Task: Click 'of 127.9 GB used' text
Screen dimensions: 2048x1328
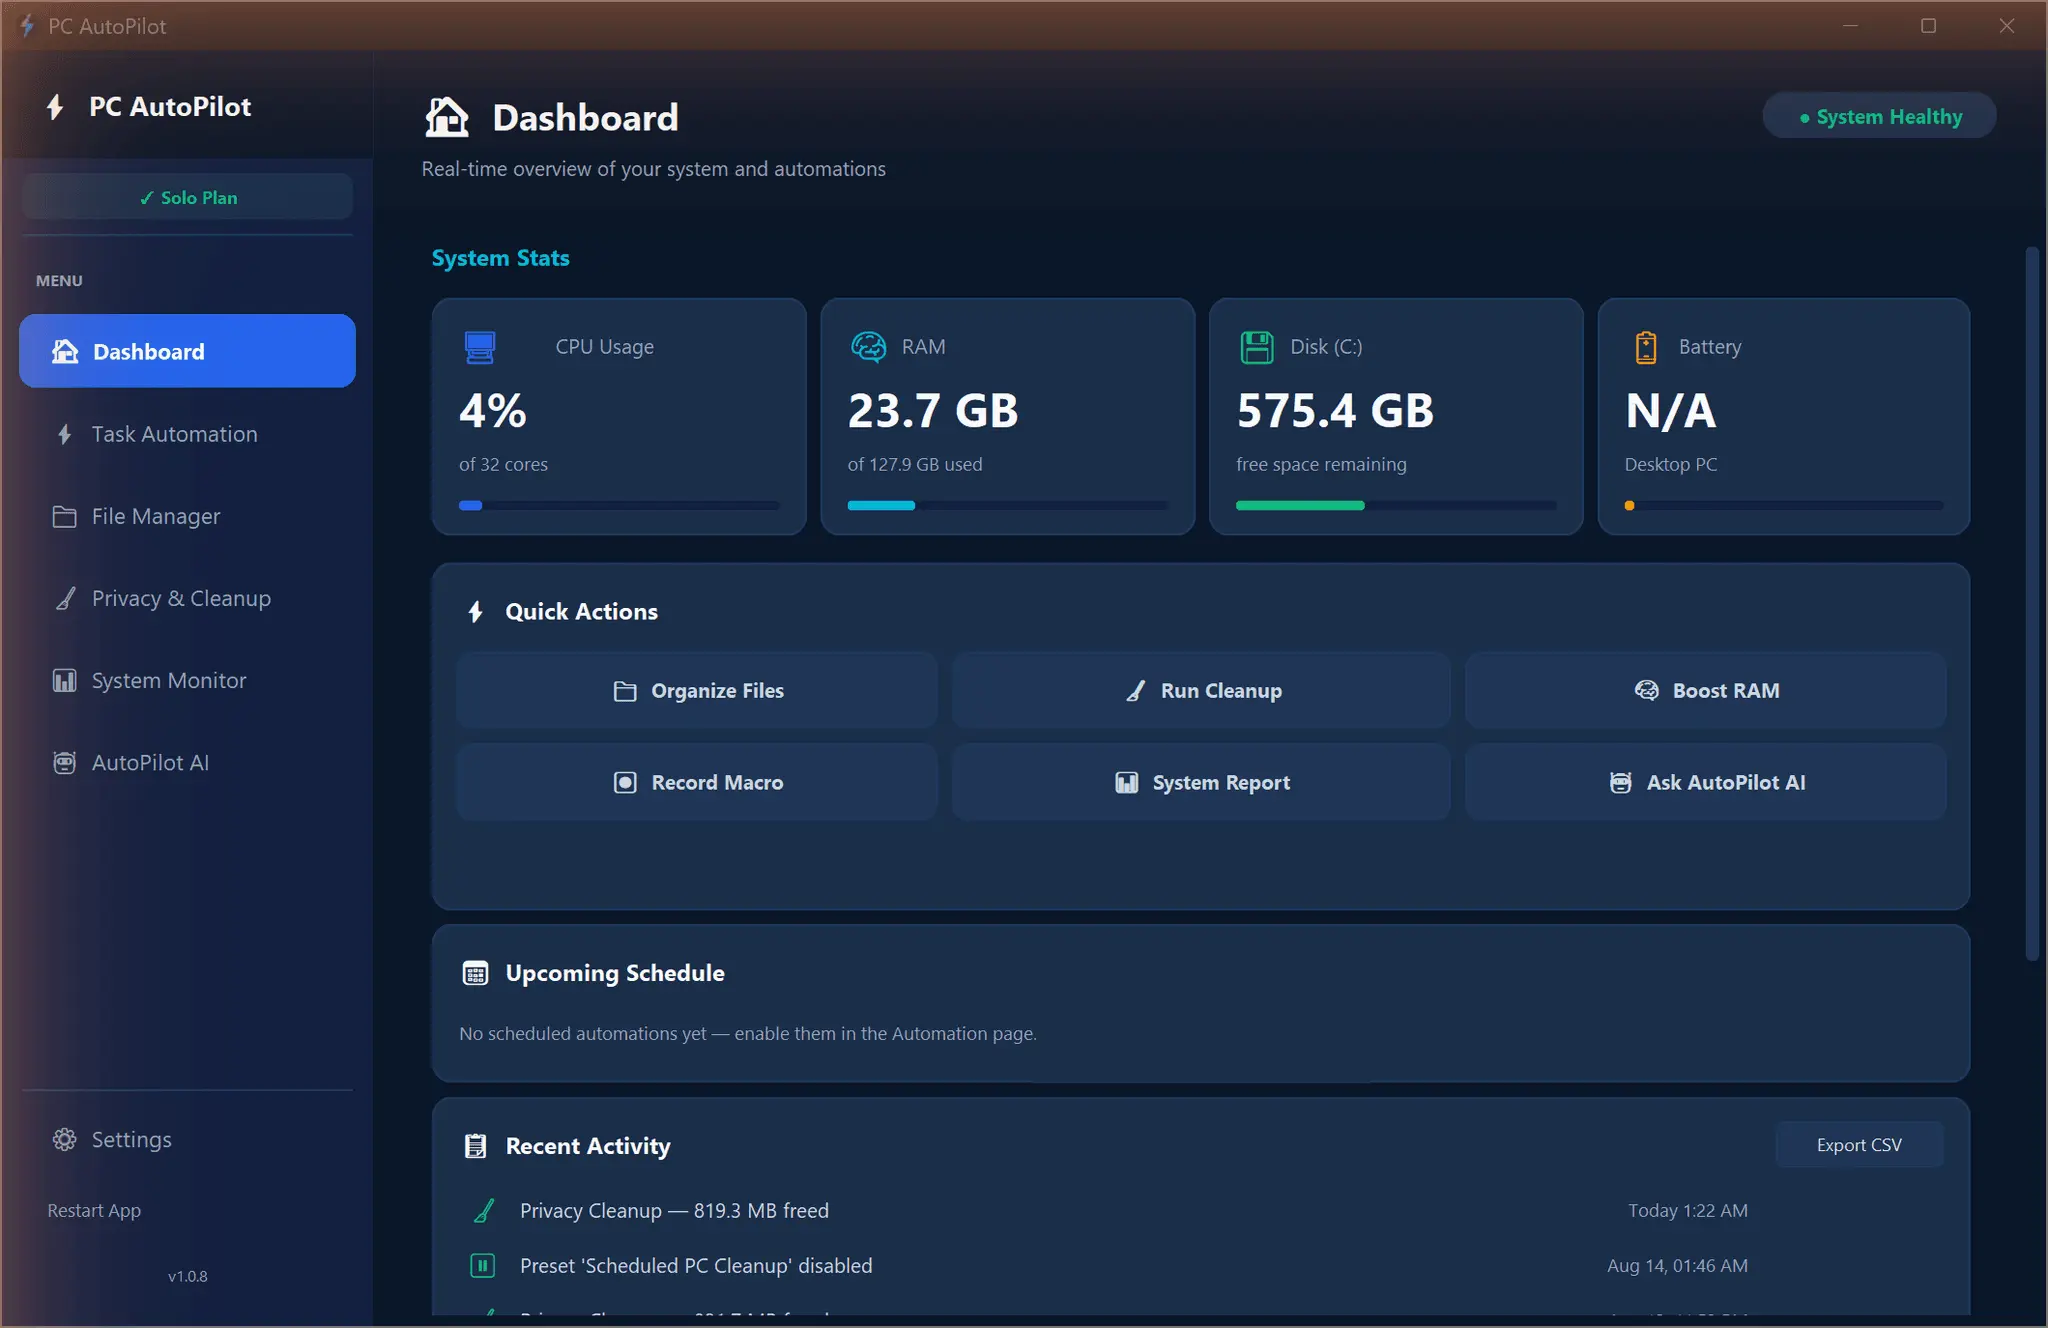Action: (915, 464)
